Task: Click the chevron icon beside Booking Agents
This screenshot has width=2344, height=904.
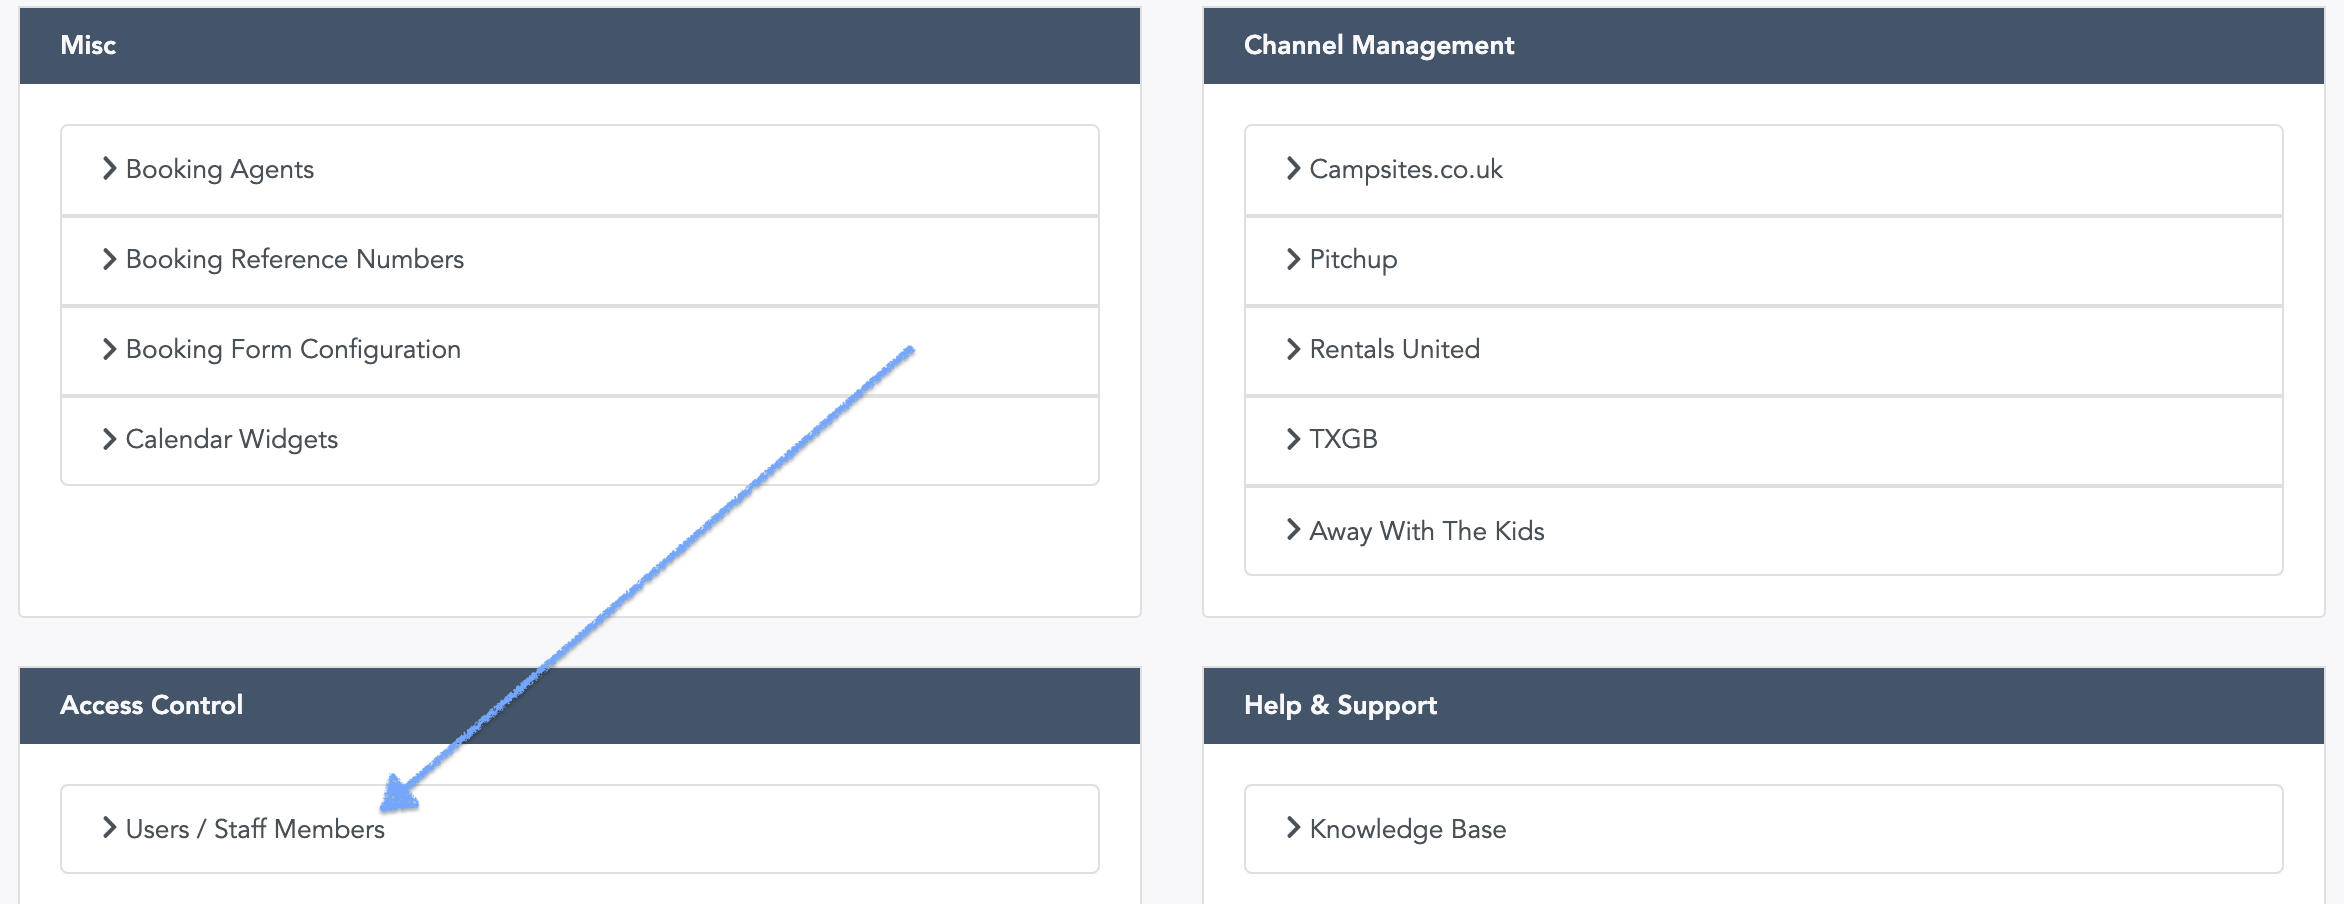Action: (x=109, y=169)
